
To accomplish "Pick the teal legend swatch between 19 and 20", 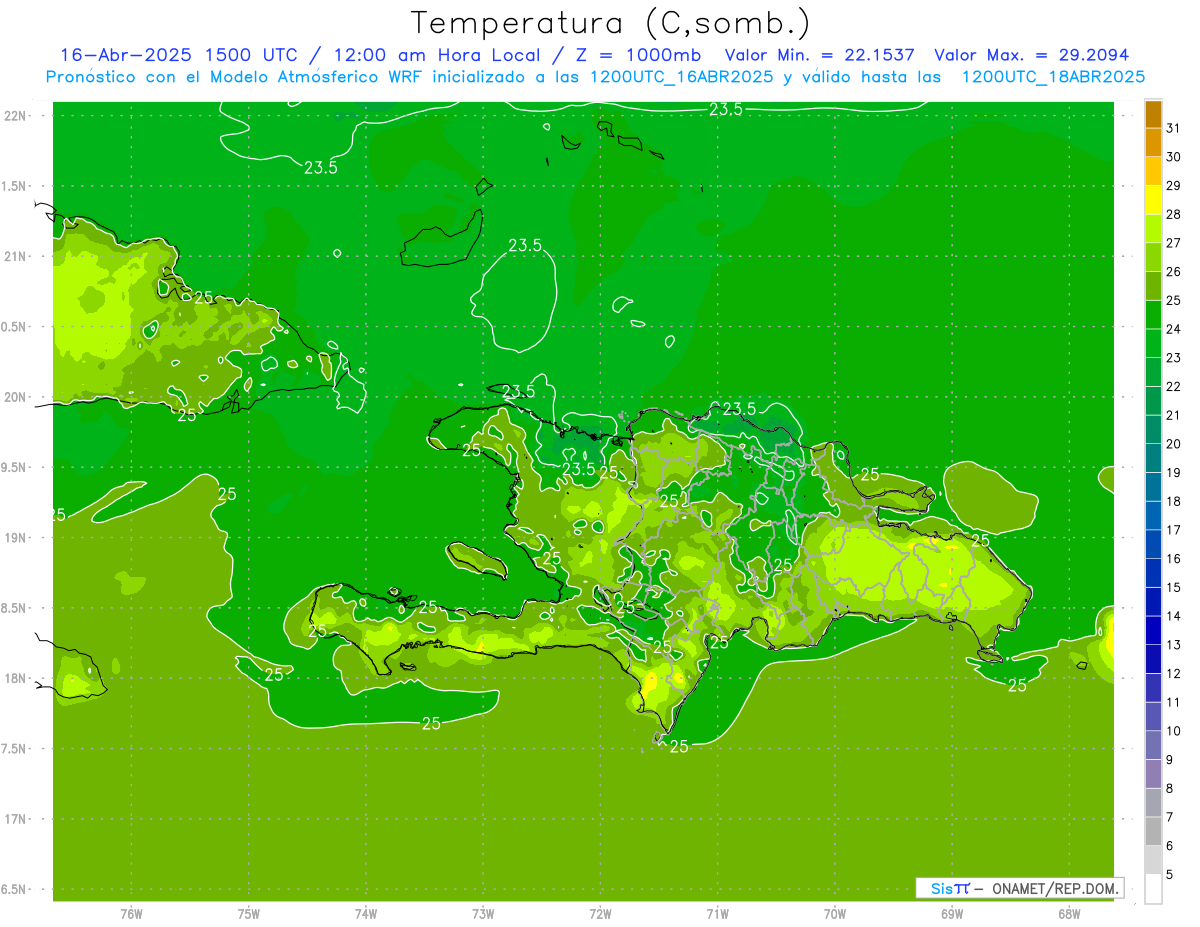I will pyautogui.click(x=1153, y=458).
